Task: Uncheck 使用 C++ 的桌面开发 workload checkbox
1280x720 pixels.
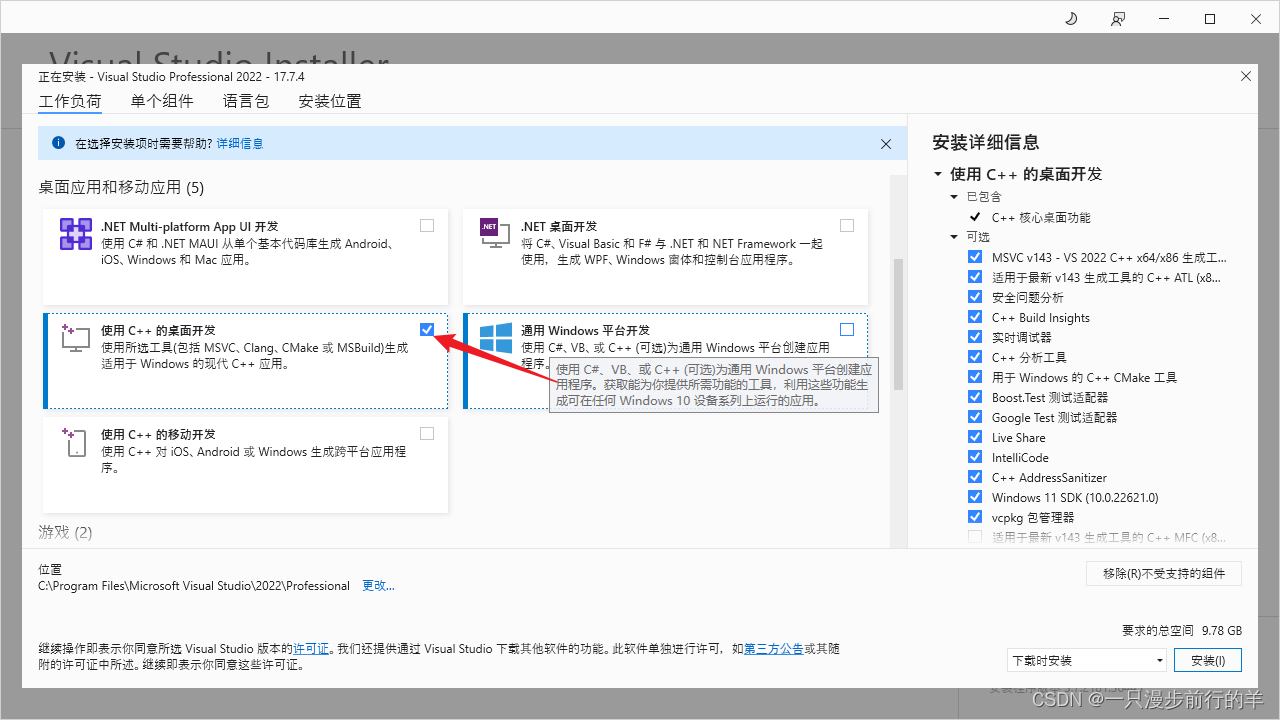Action: click(x=427, y=329)
